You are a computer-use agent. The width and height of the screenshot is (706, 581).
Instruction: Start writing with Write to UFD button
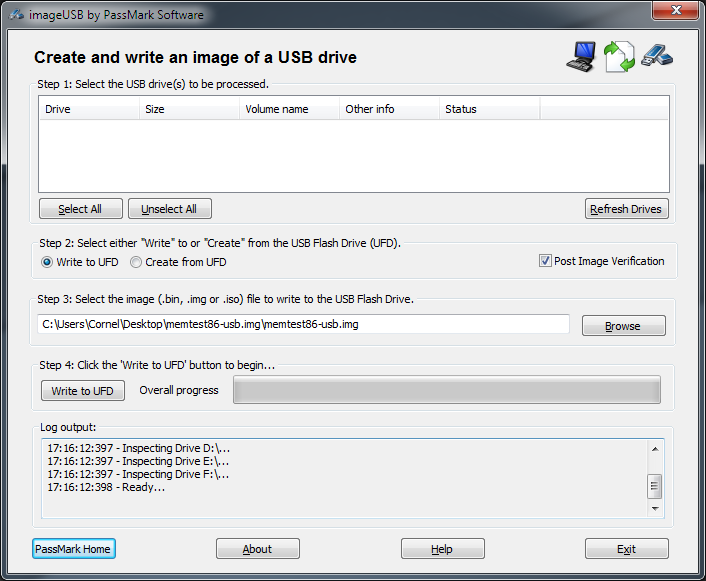coord(83,390)
